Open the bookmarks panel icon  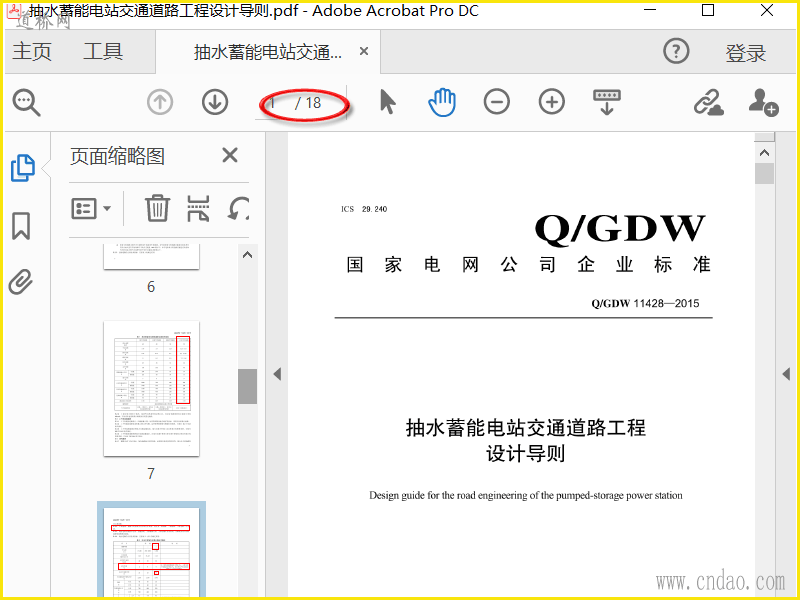tap(21, 226)
